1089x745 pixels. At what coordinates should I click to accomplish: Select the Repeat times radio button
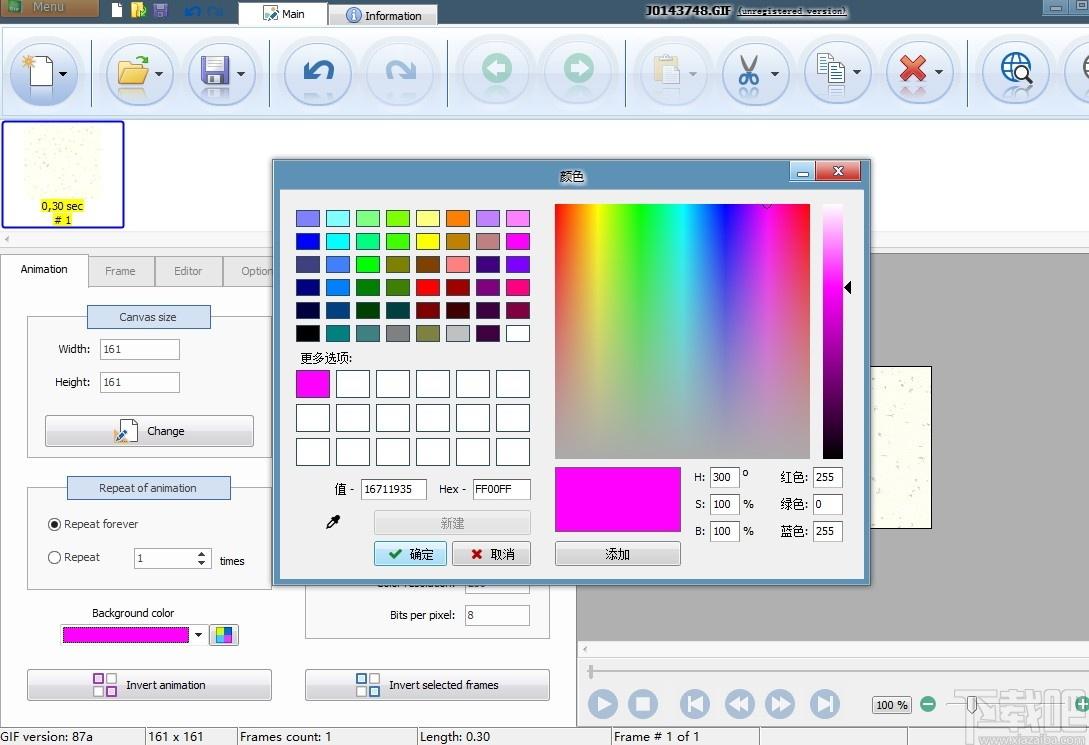coord(54,558)
